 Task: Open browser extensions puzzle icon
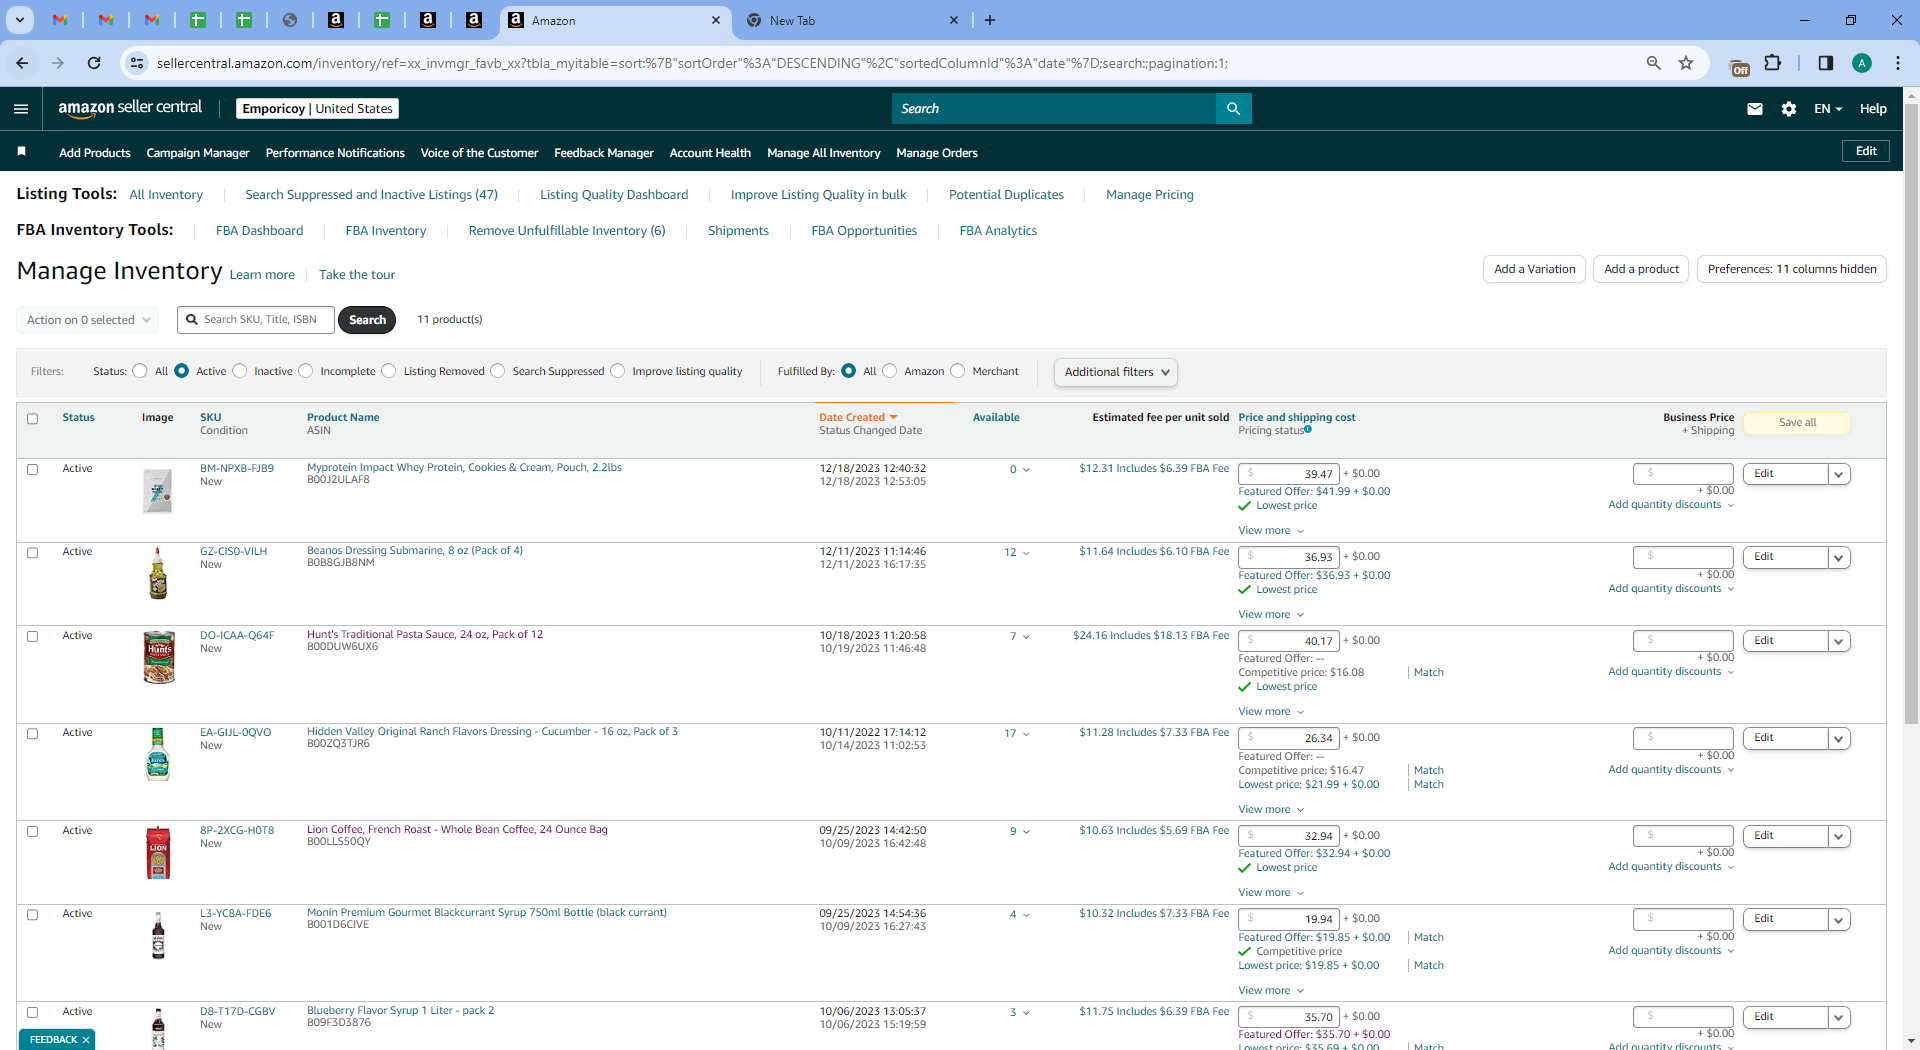coord(1773,63)
